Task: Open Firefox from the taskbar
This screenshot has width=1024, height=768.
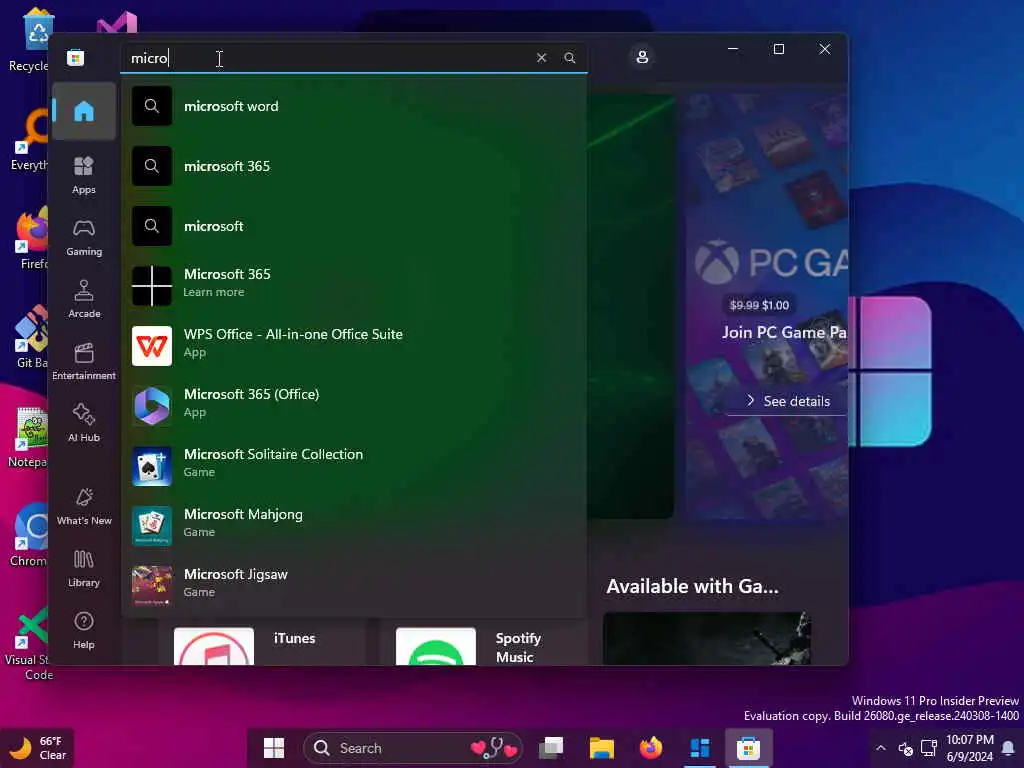Action: click(650, 748)
